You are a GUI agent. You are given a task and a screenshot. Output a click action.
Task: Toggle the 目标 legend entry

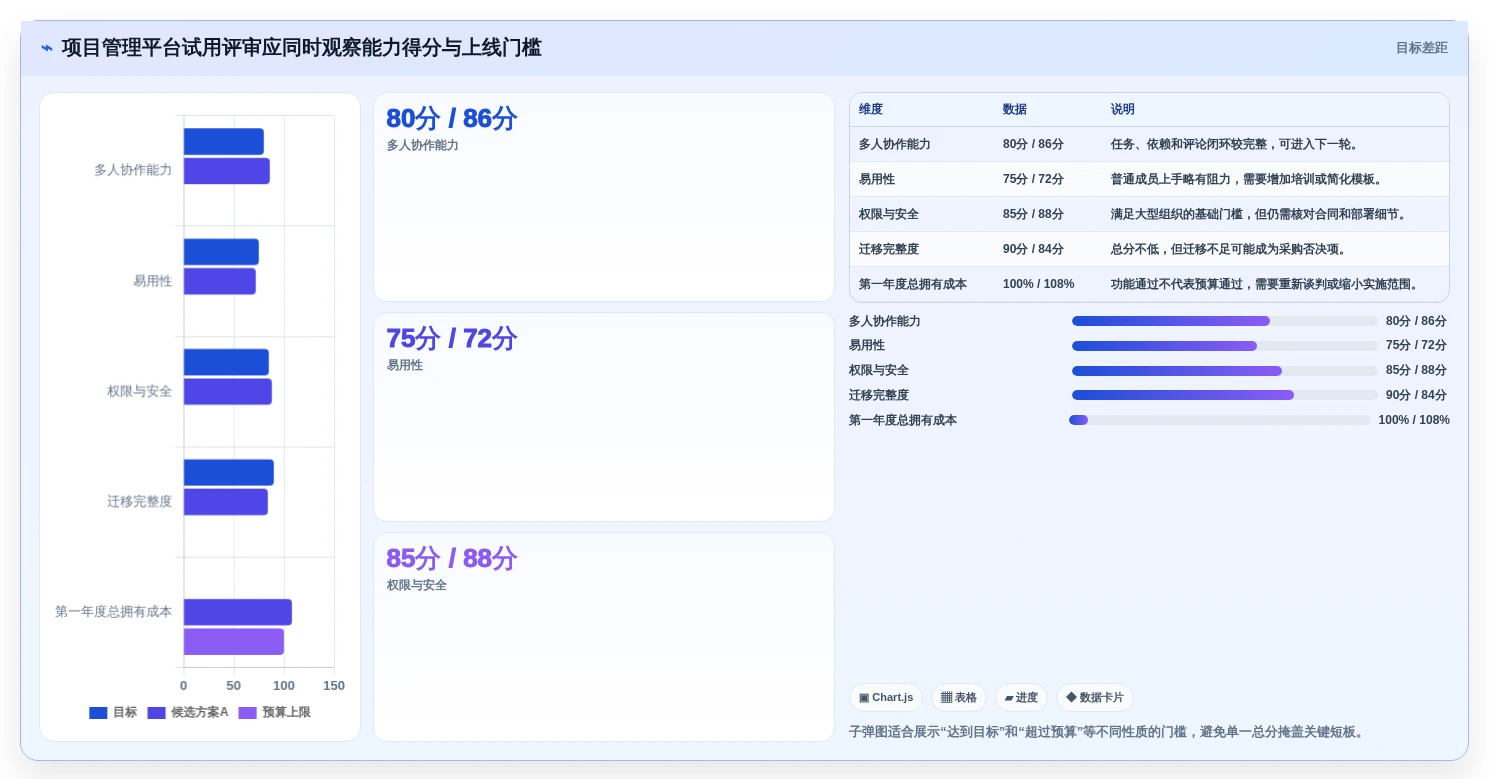click(113, 713)
